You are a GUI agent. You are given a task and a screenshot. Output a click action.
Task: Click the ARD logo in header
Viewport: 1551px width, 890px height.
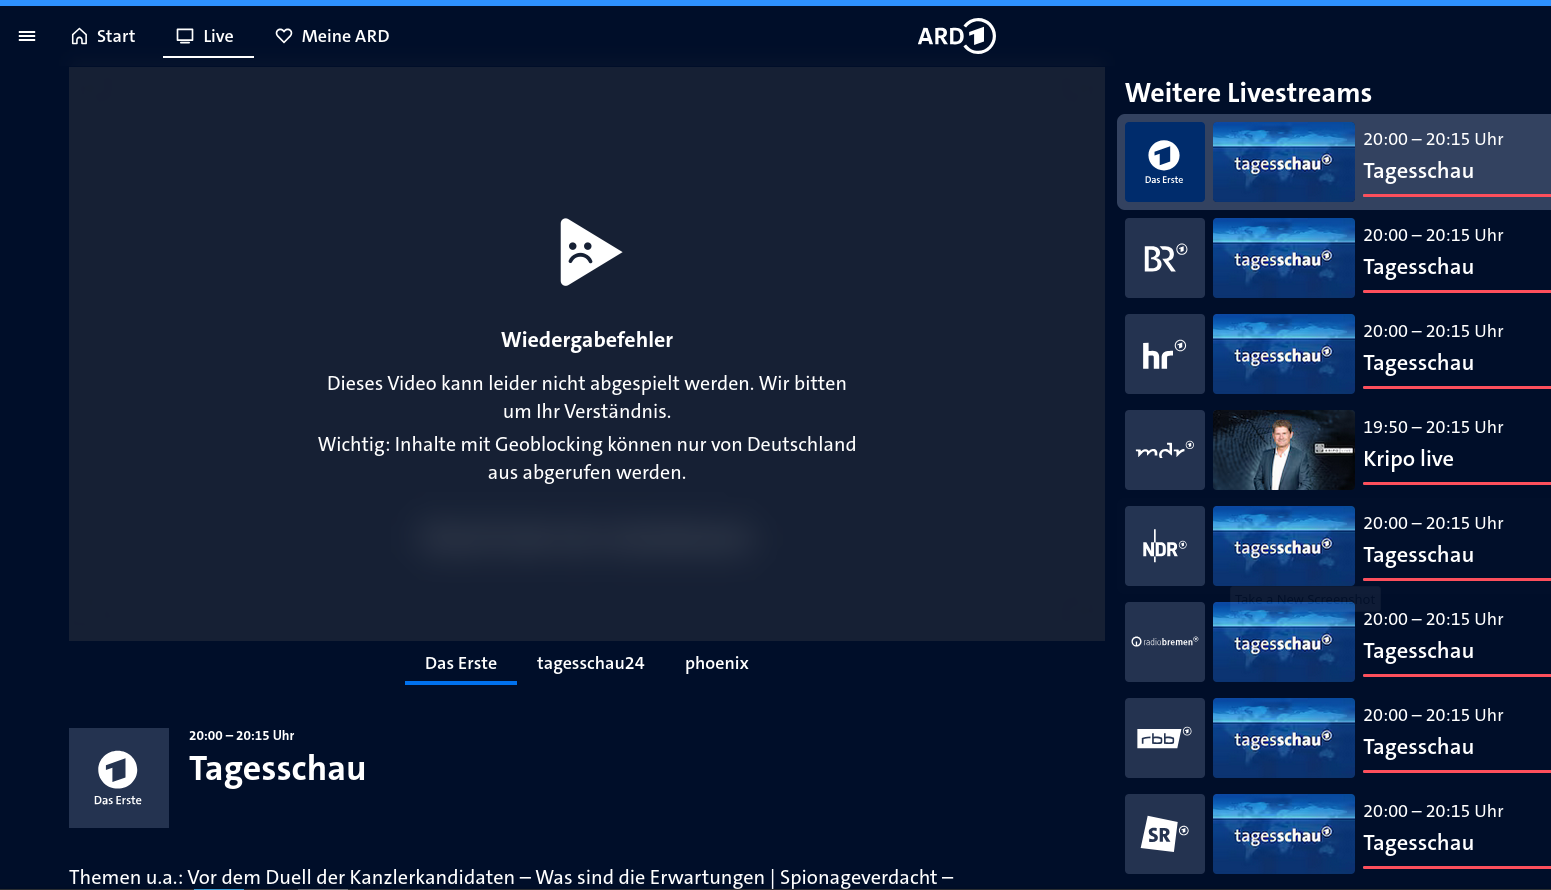tap(956, 36)
